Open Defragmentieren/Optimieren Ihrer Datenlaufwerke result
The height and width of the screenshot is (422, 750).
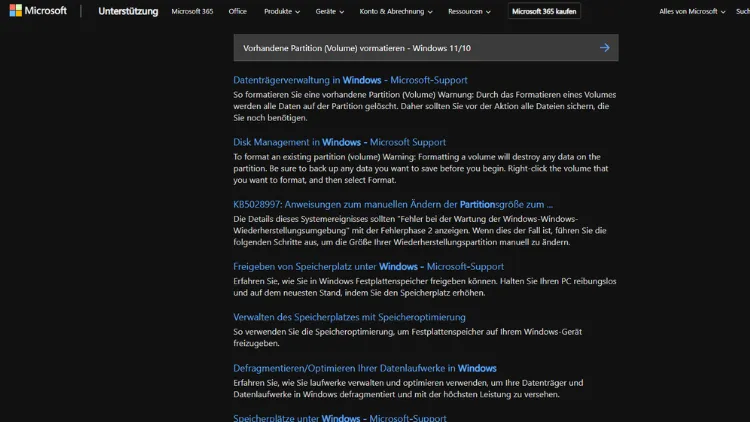point(365,368)
